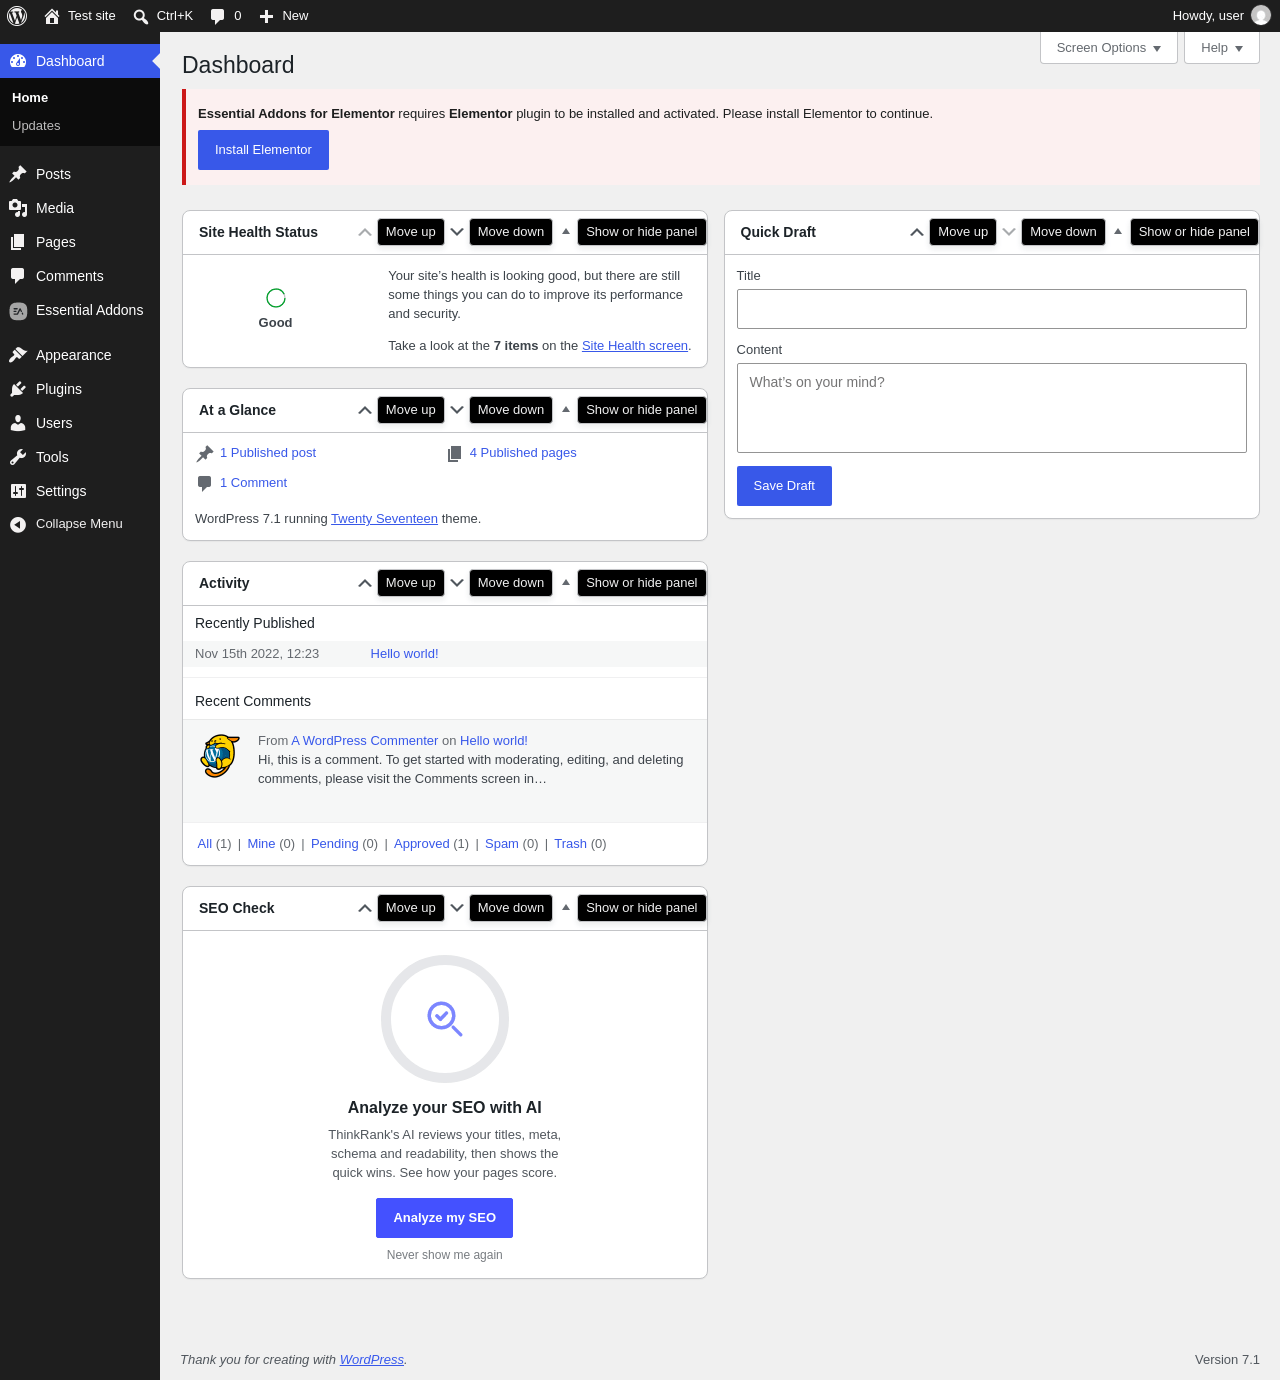Click the Activity panel move up chevron
1280x1380 pixels.
(x=365, y=583)
